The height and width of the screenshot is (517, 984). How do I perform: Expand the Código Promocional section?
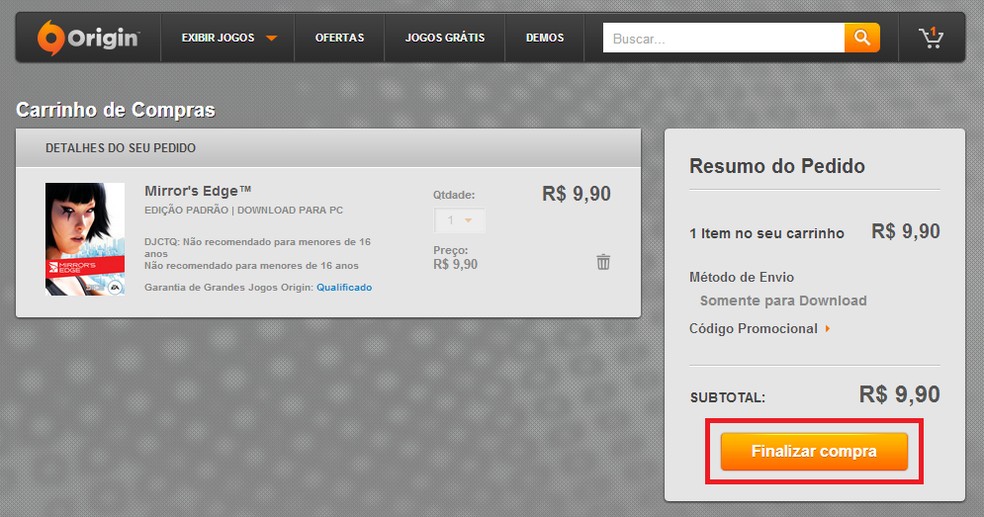point(759,329)
